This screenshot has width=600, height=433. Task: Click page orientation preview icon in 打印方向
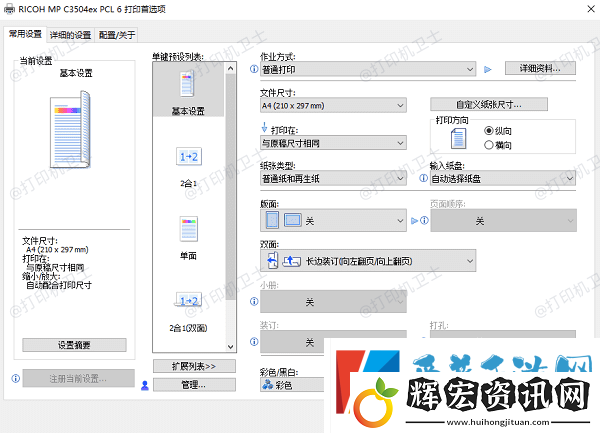(x=458, y=138)
